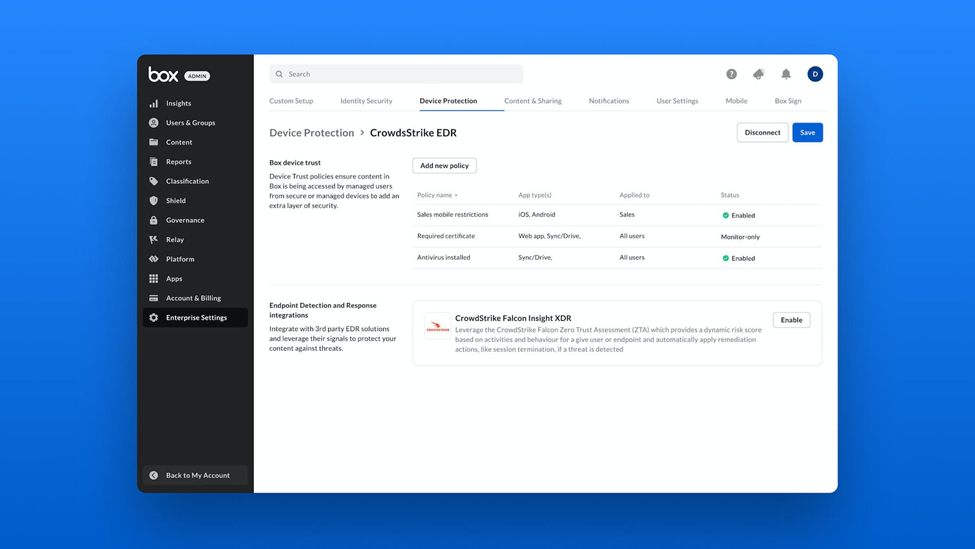Open Users & Groups in sidebar
This screenshot has width=975, height=549.
(195, 122)
